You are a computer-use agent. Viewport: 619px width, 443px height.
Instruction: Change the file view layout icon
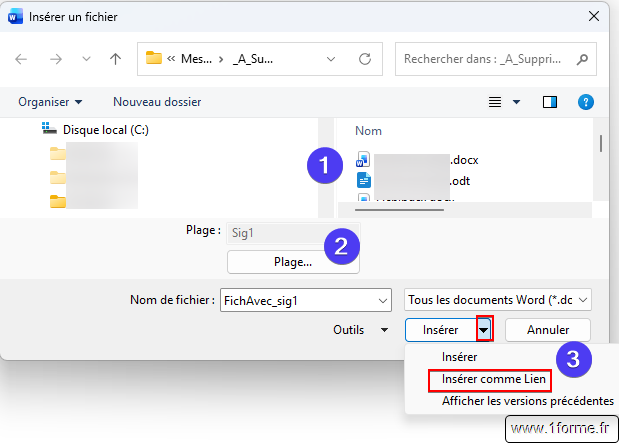click(495, 102)
